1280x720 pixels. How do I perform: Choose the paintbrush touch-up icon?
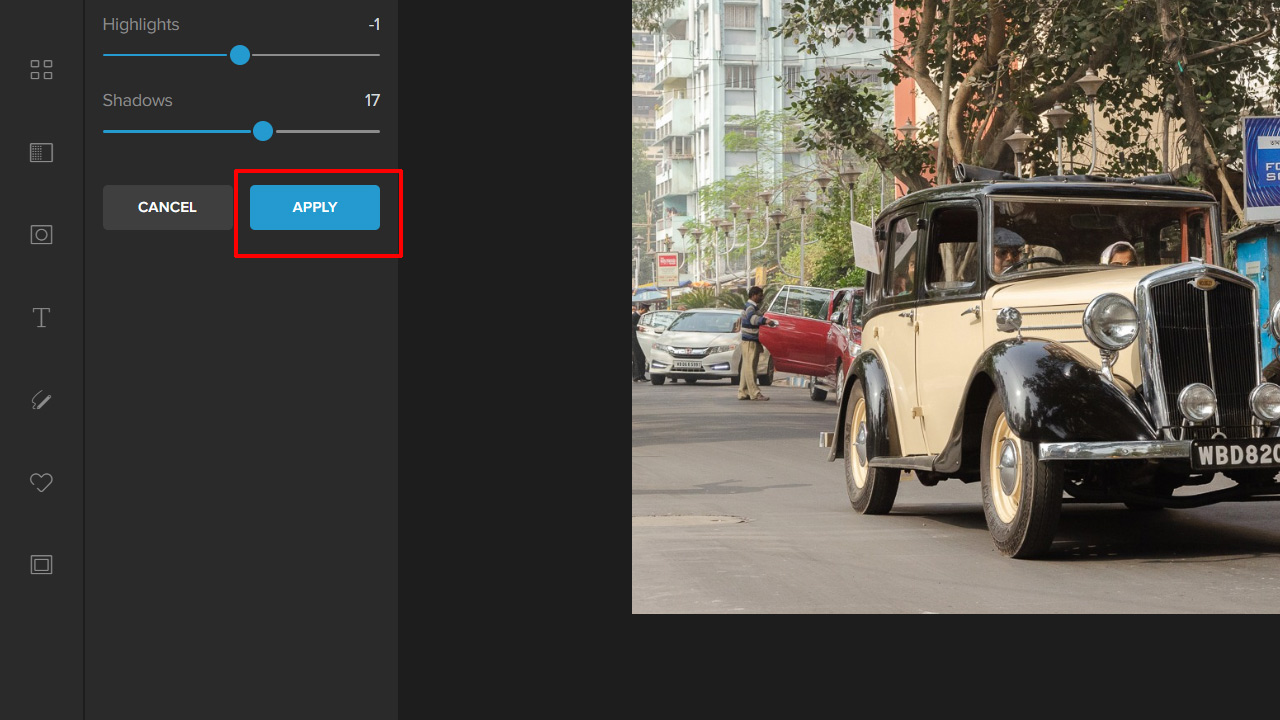coord(41,400)
